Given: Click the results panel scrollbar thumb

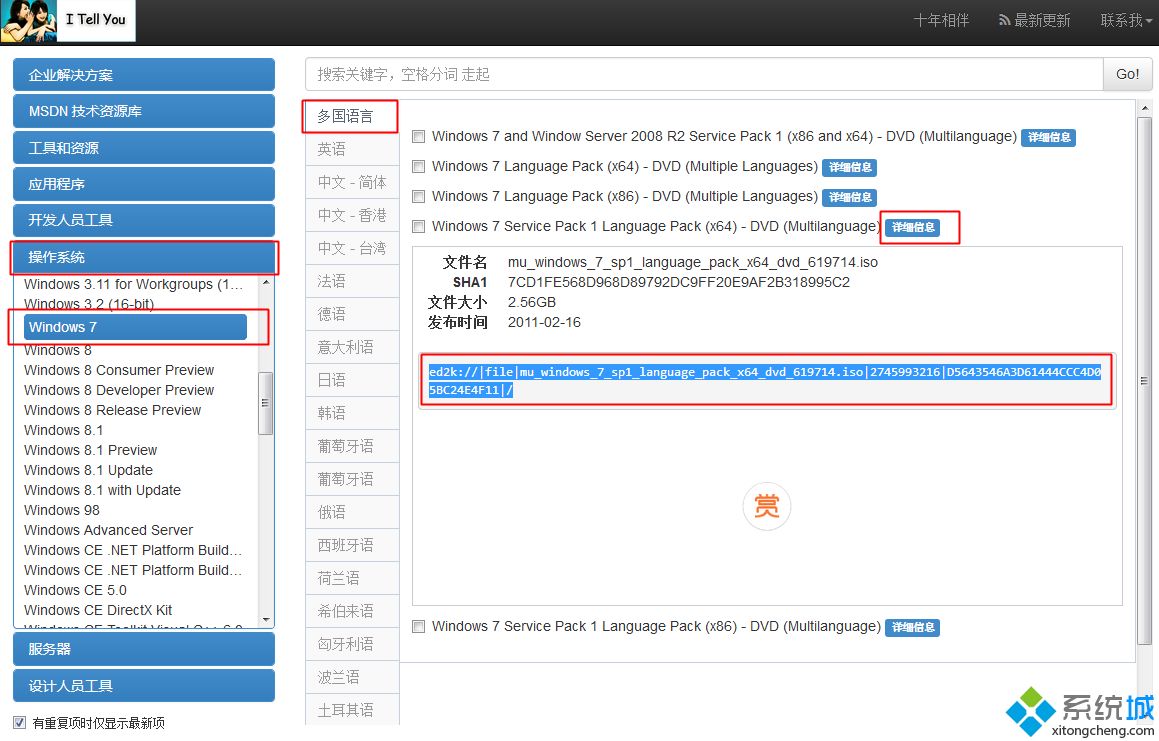Looking at the screenshot, I should coord(1144,381).
